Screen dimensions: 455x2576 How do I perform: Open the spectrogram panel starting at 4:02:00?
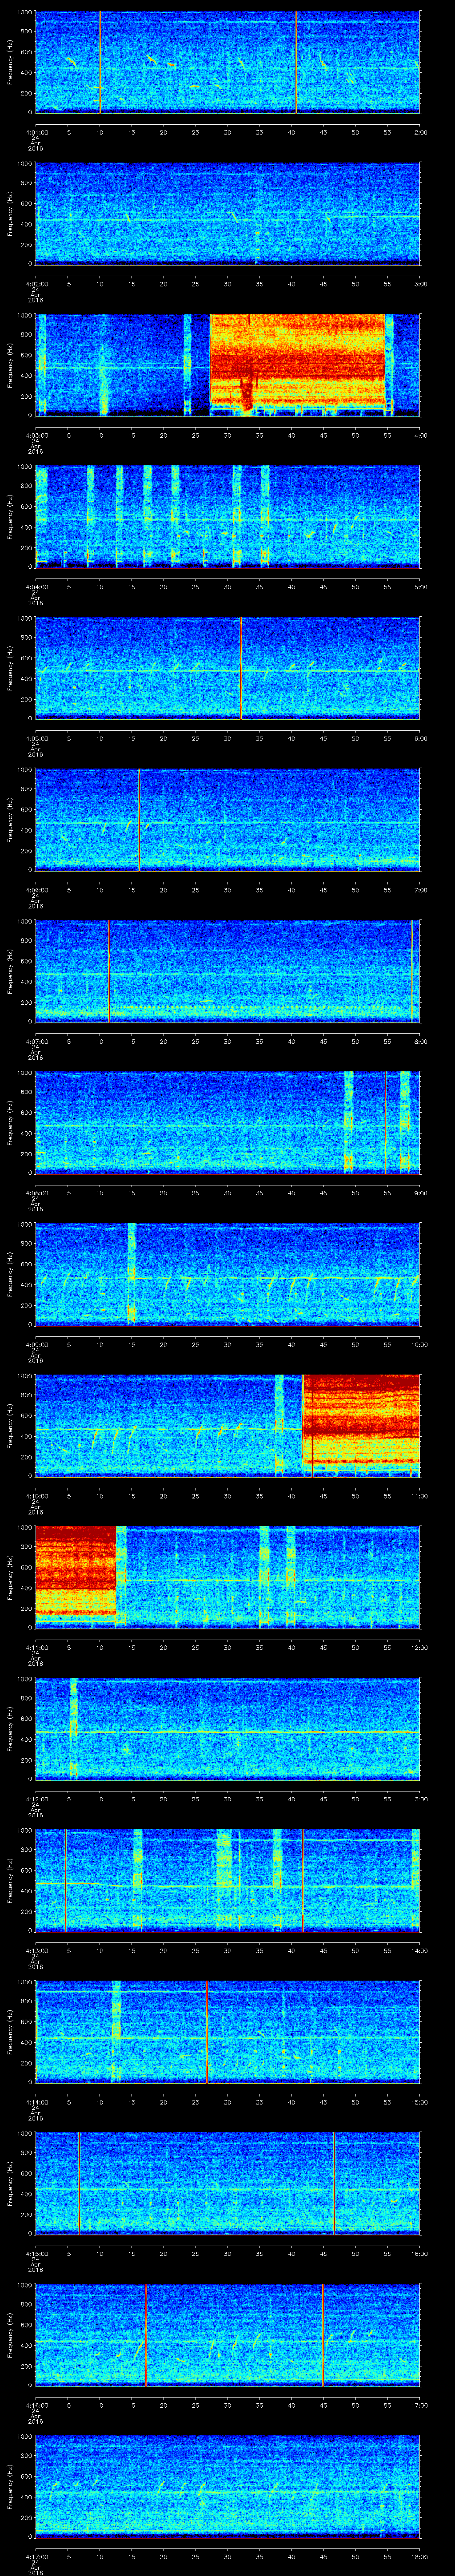(x=228, y=213)
